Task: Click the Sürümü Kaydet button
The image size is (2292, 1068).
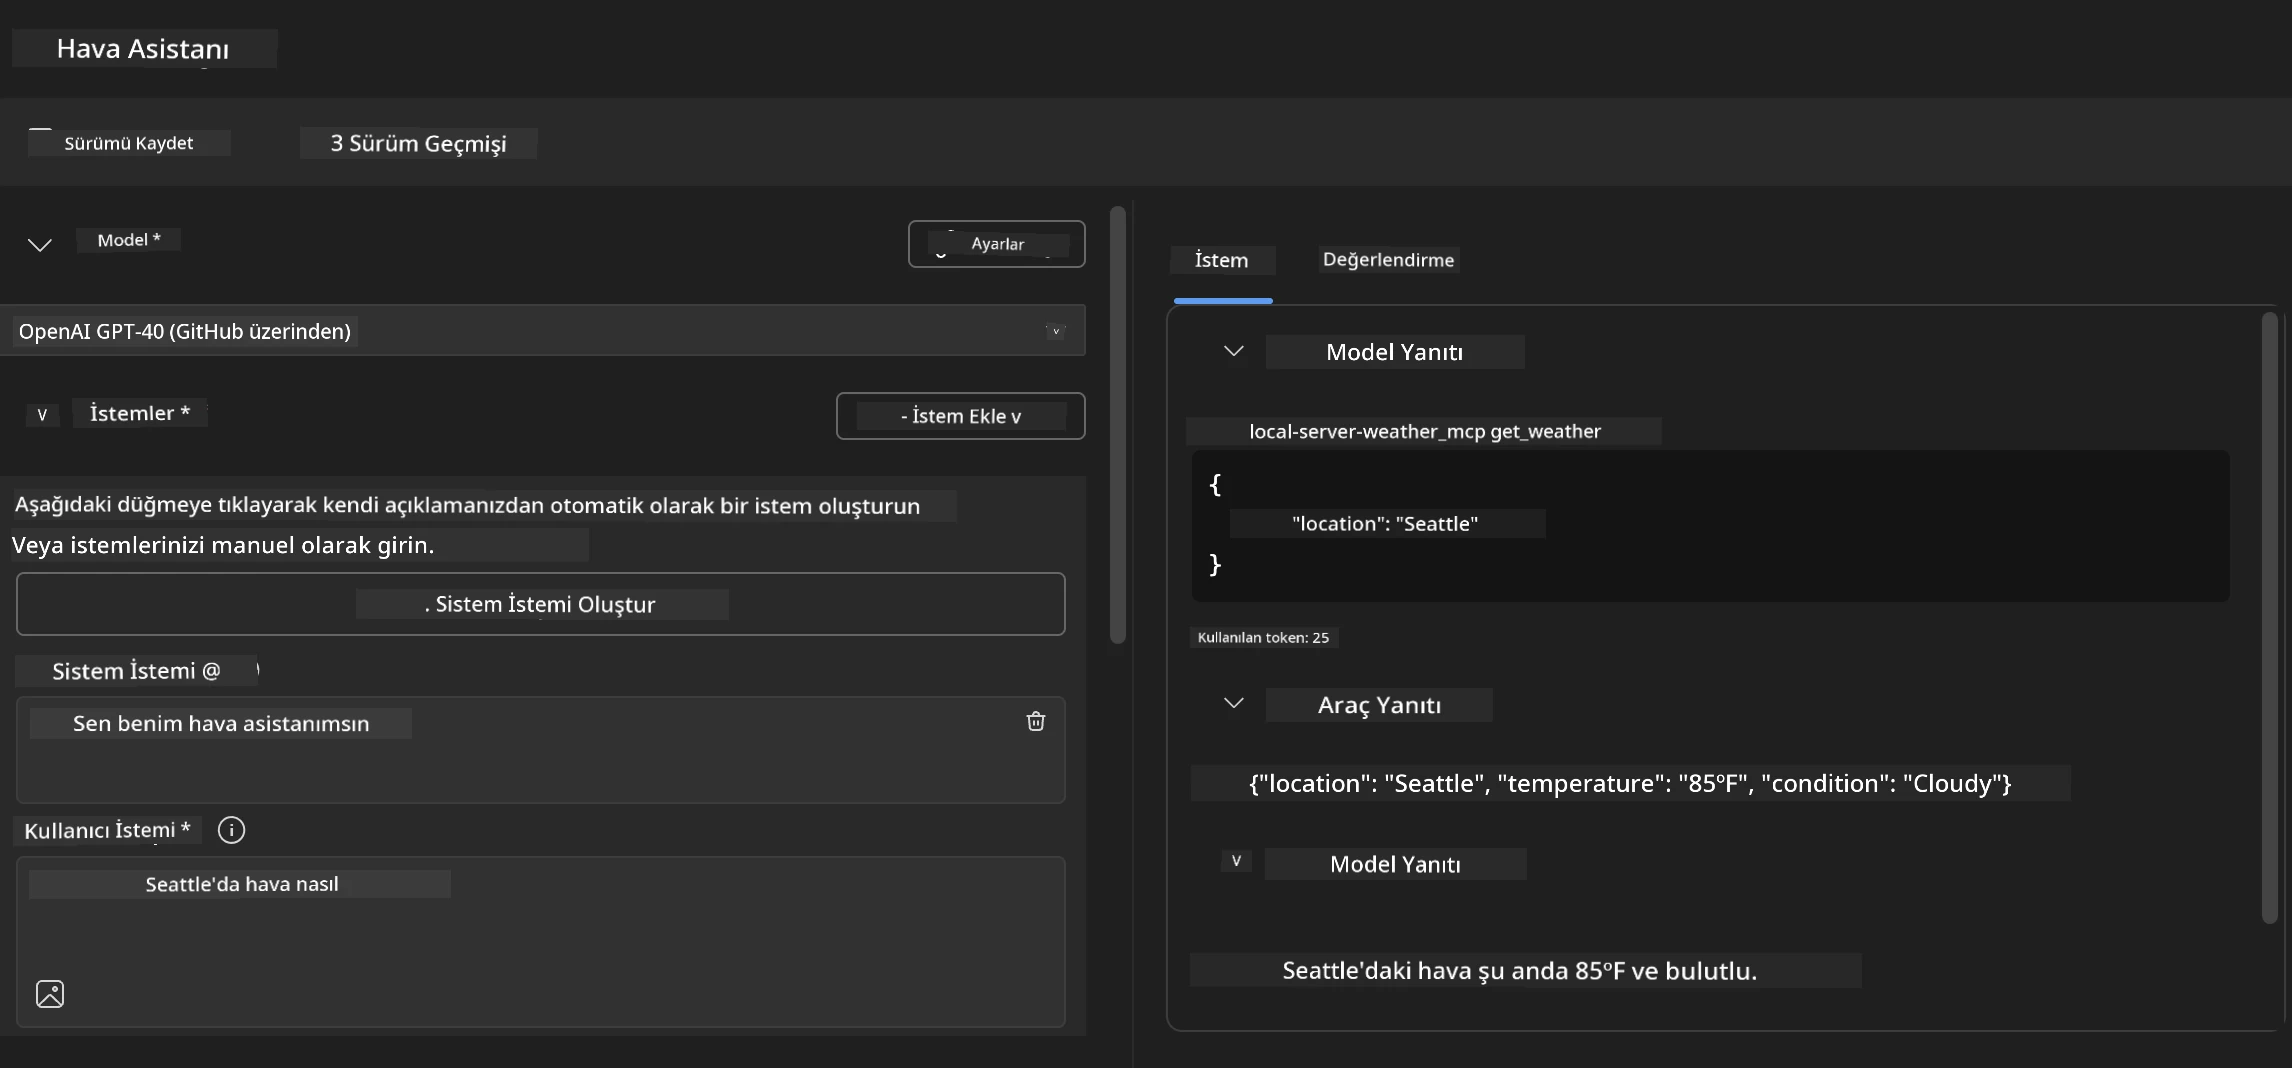Action: pos(129,143)
